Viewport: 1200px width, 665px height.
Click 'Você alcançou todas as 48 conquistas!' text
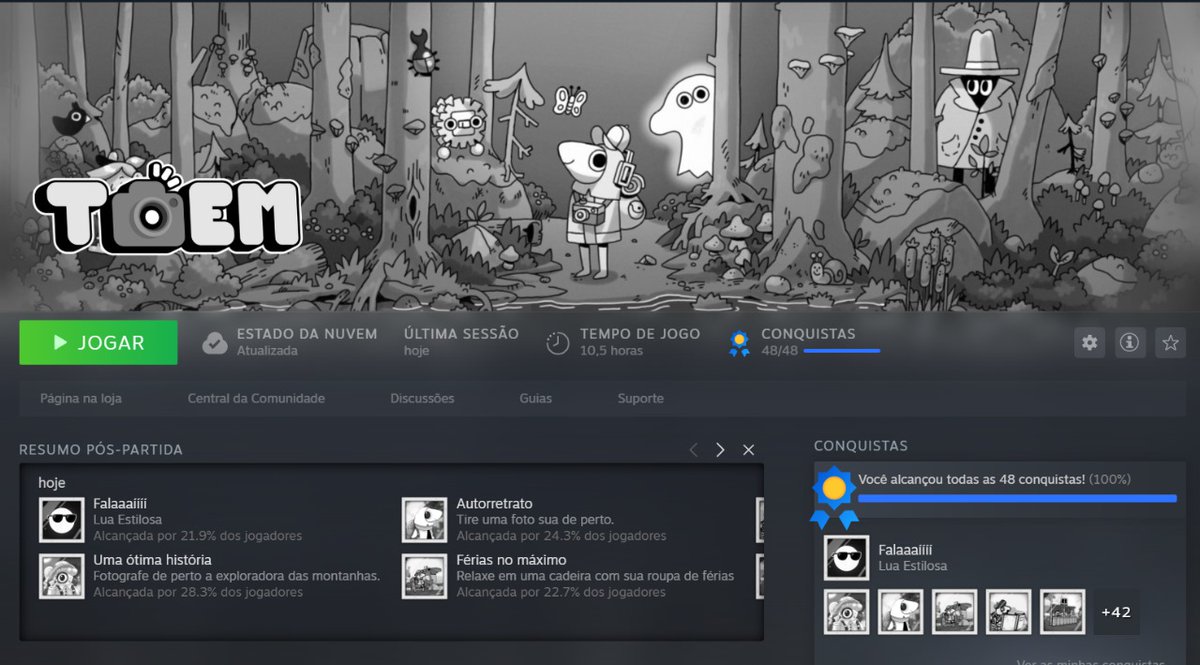[x=971, y=480]
